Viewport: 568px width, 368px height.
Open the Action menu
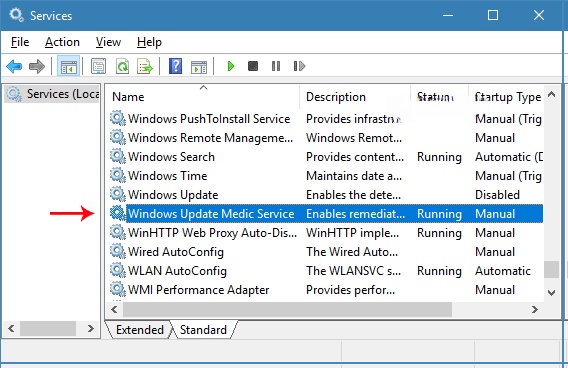[x=62, y=42]
